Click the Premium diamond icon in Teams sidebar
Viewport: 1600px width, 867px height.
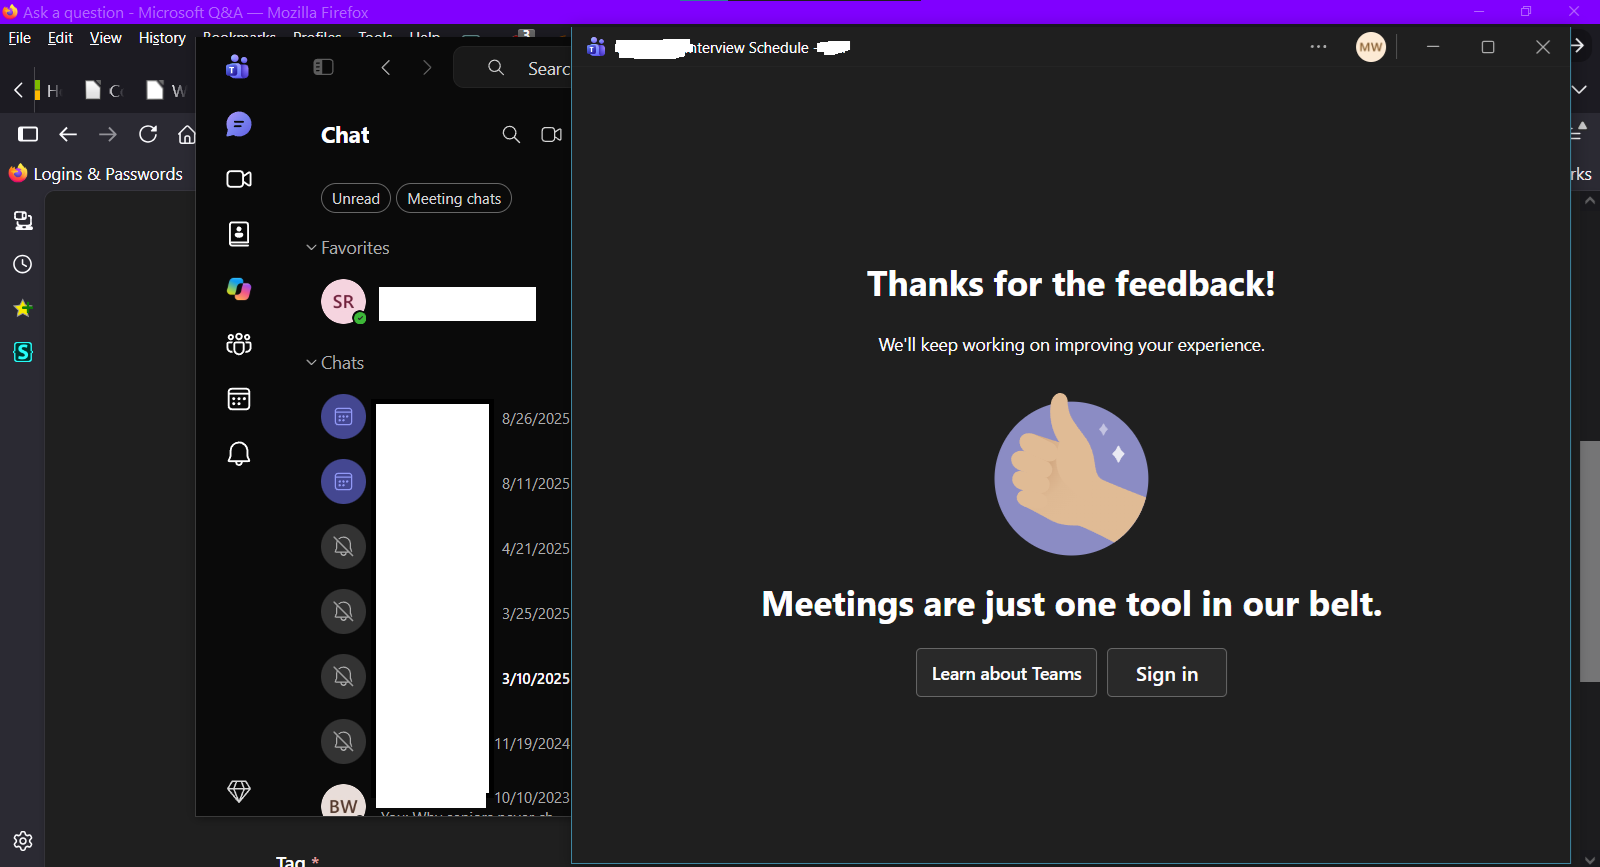[x=239, y=791]
